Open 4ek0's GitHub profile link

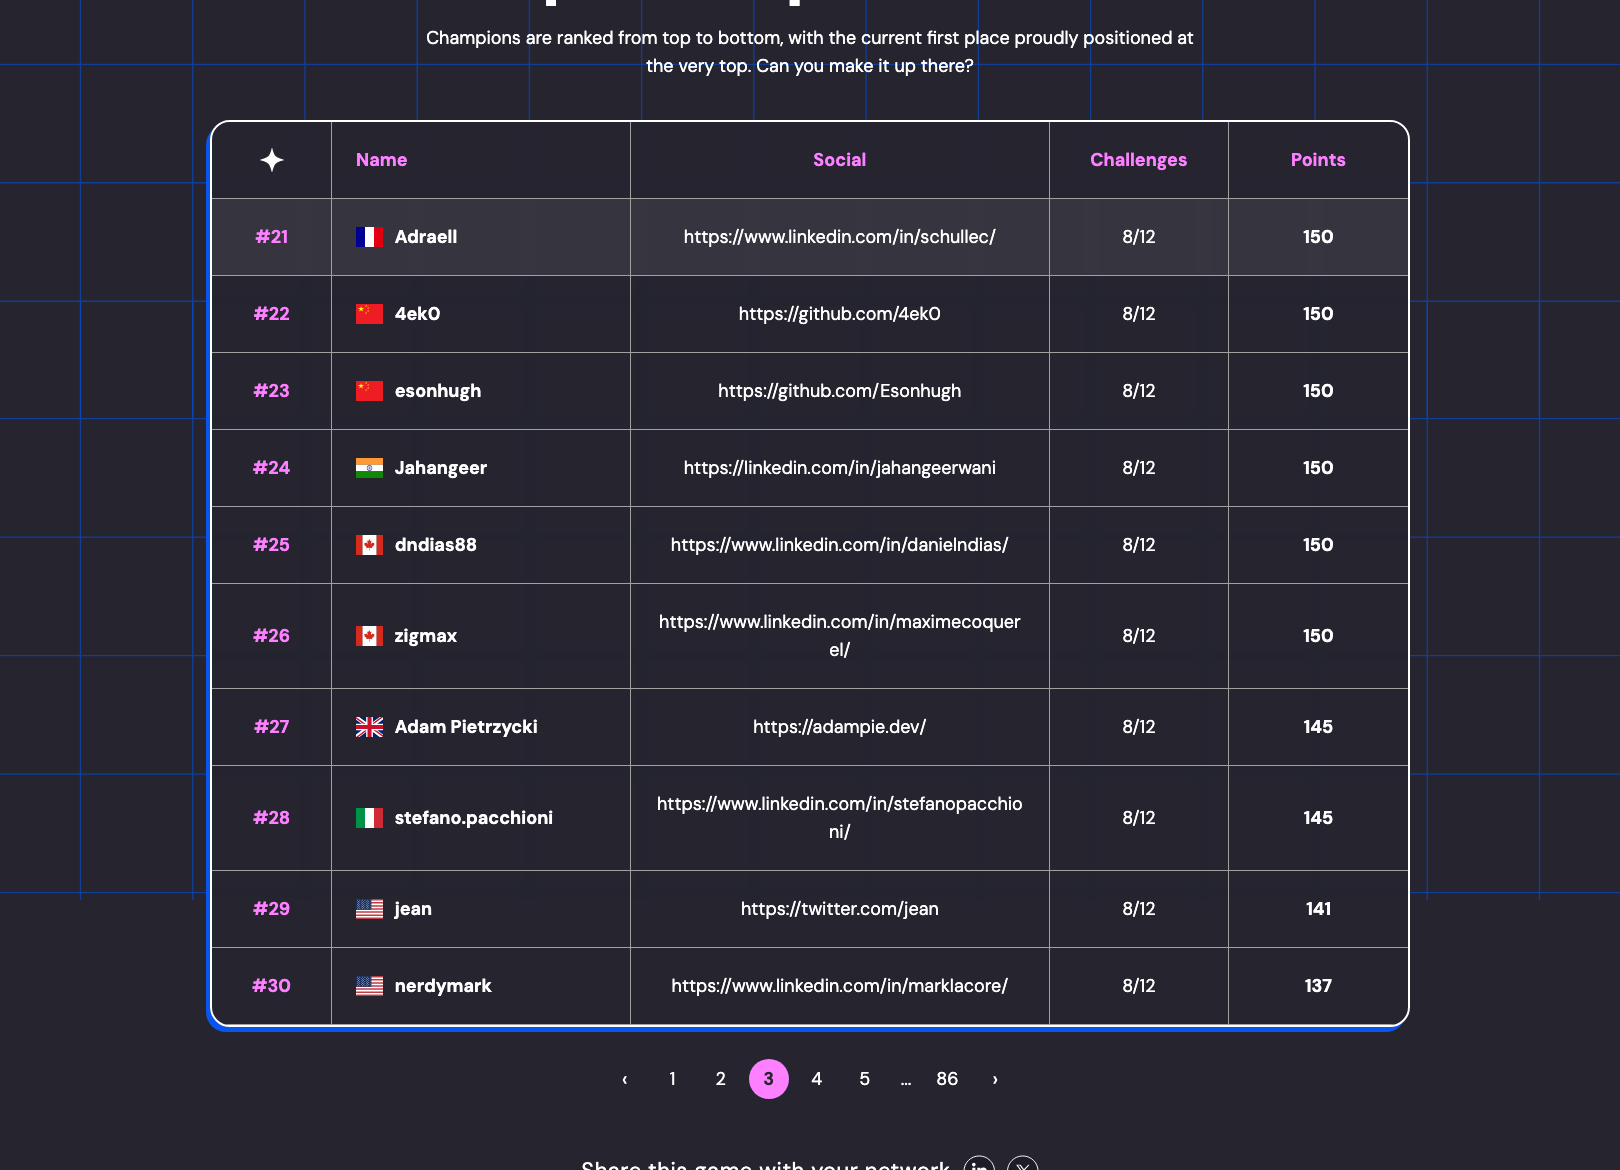point(839,313)
